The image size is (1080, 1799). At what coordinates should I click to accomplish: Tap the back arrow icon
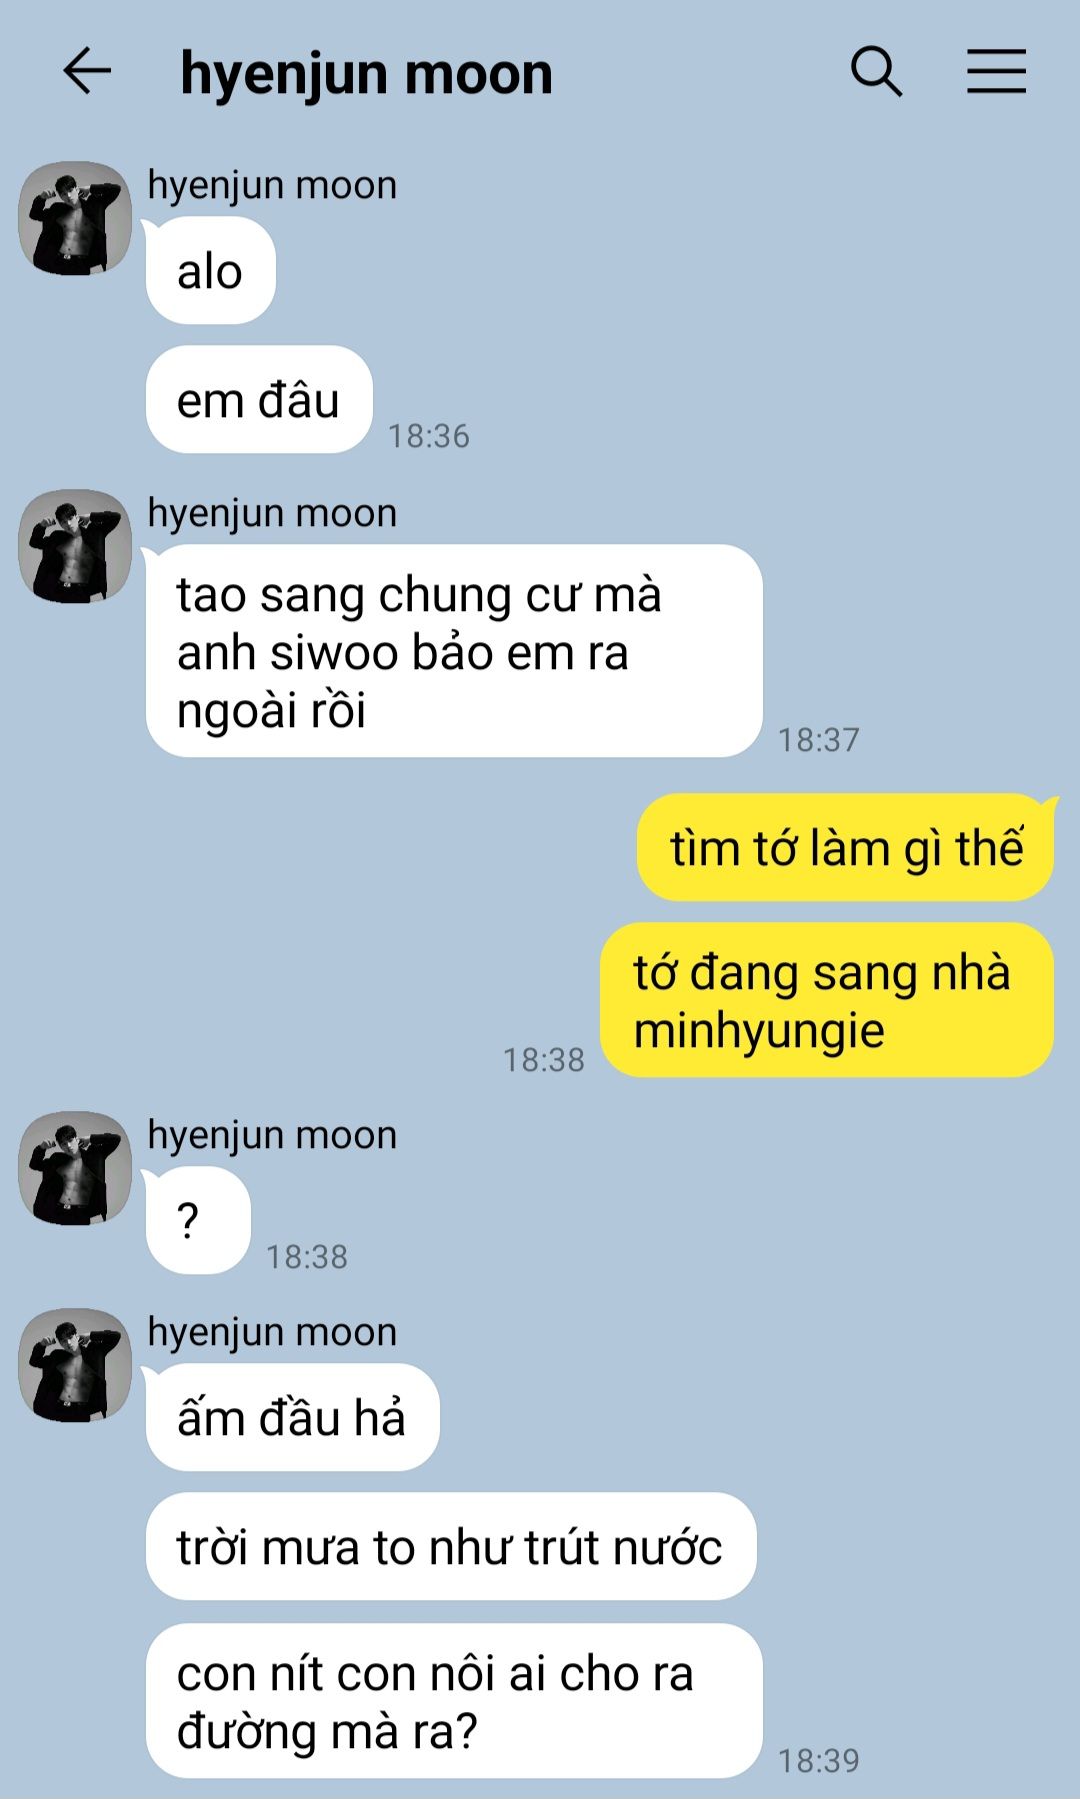pos(87,72)
